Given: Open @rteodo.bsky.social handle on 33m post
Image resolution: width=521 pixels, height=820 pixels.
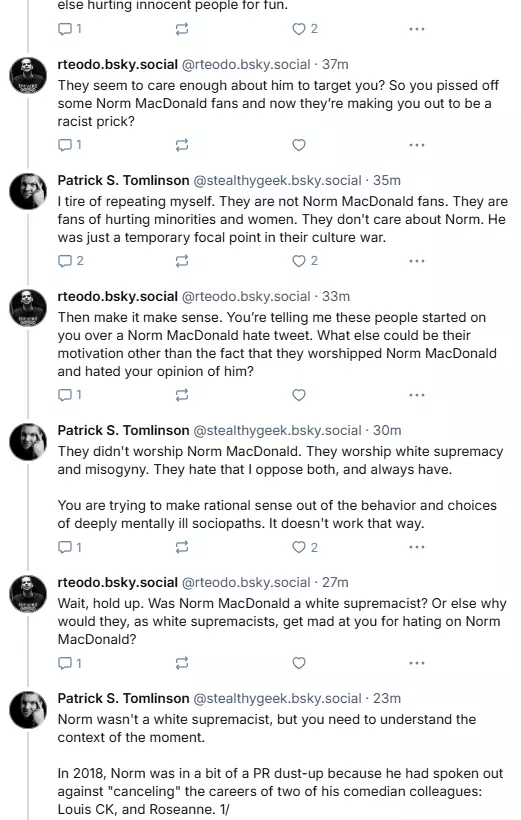Looking at the screenshot, I should tap(246, 297).
